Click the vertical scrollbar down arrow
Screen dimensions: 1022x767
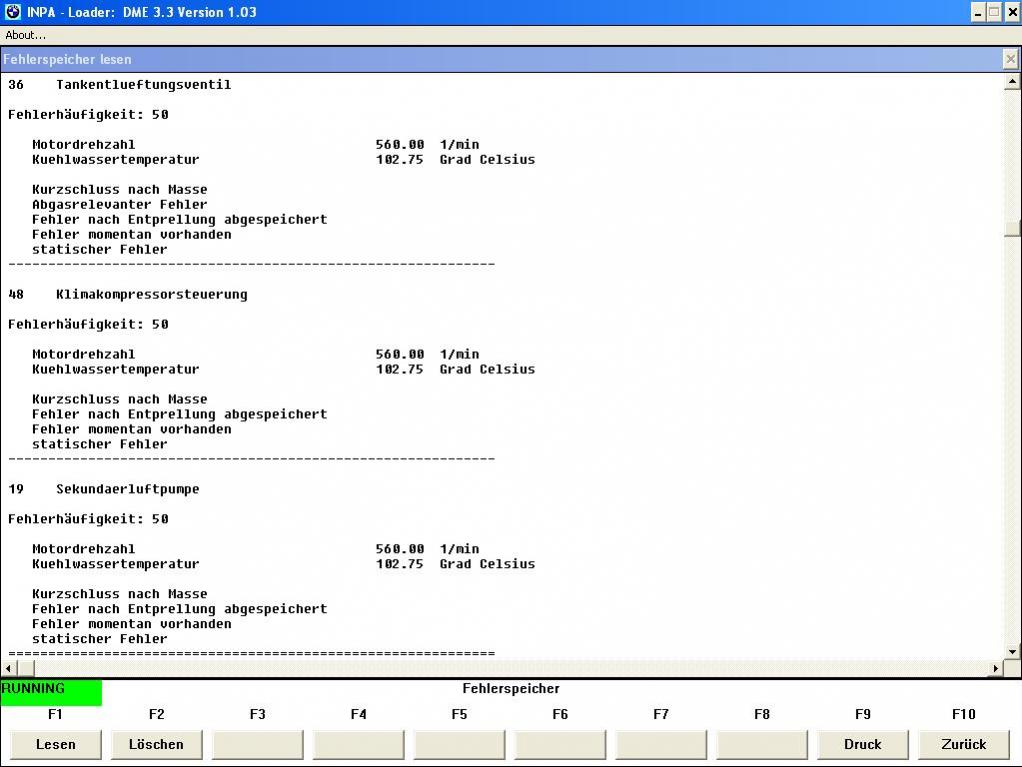coord(1011,651)
